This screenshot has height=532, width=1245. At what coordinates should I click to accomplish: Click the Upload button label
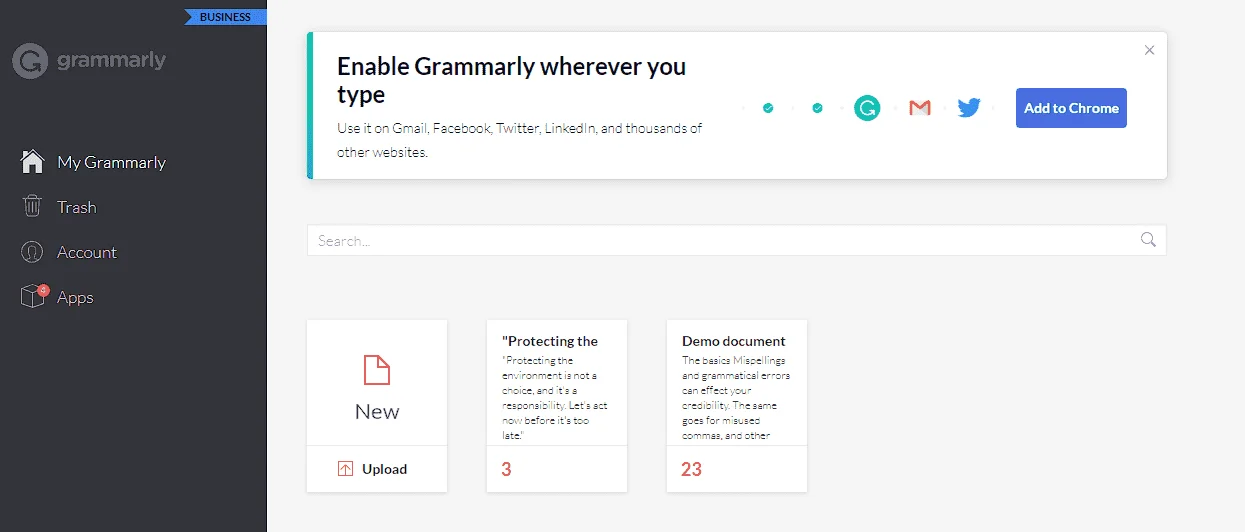coord(385,469)
